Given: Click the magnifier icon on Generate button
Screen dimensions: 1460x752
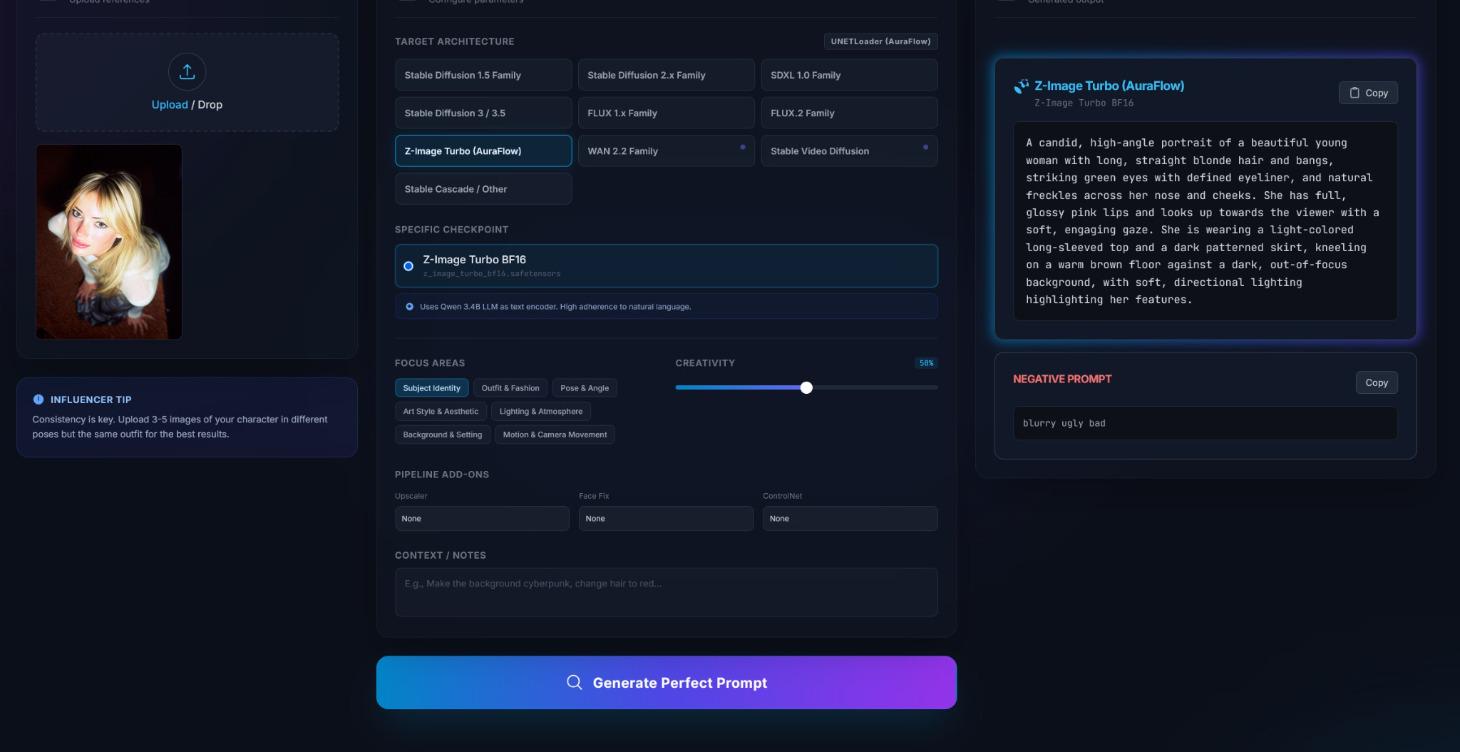Looking at the screenshot, I should (x=574, y=682).
